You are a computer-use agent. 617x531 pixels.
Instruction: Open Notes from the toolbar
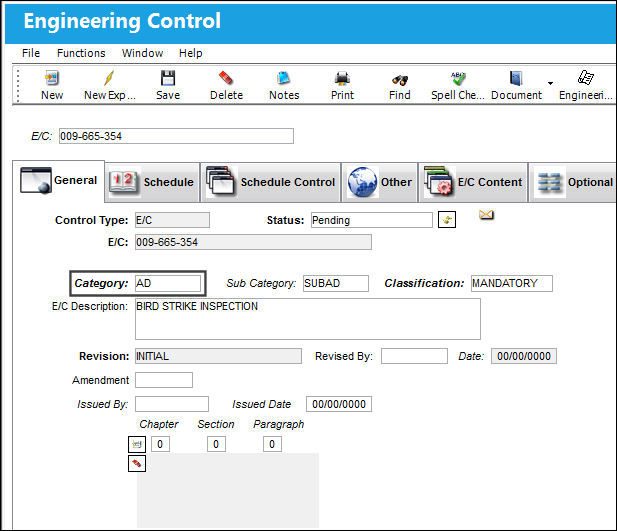pos(284,85)
